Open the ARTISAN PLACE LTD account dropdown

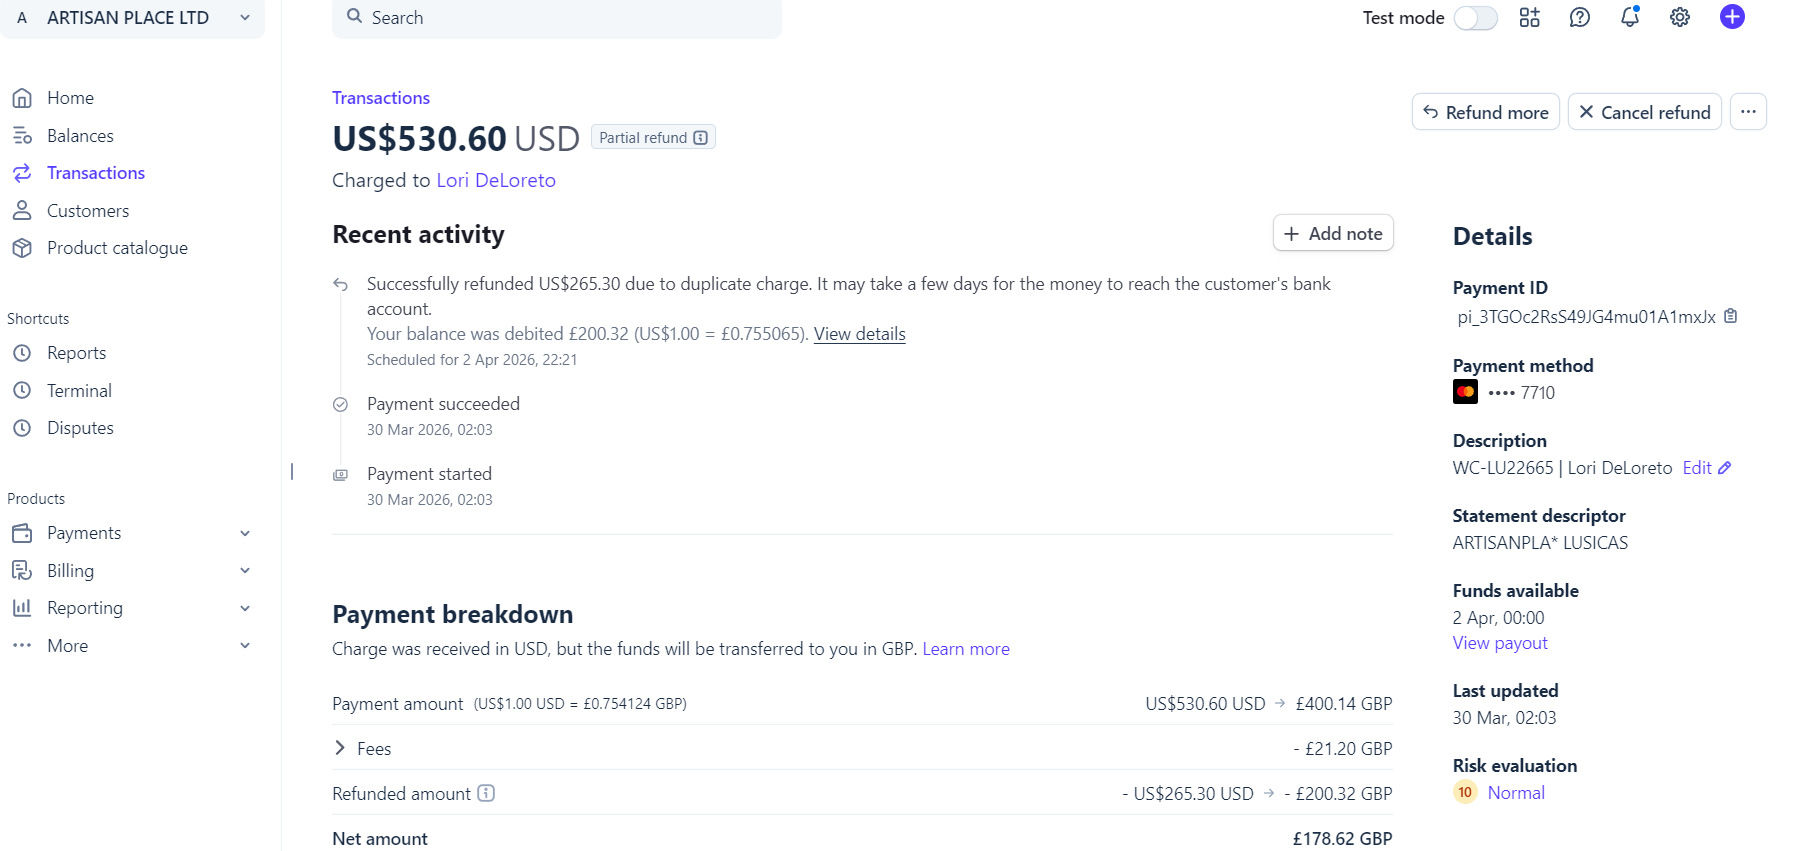click(132, 18)
